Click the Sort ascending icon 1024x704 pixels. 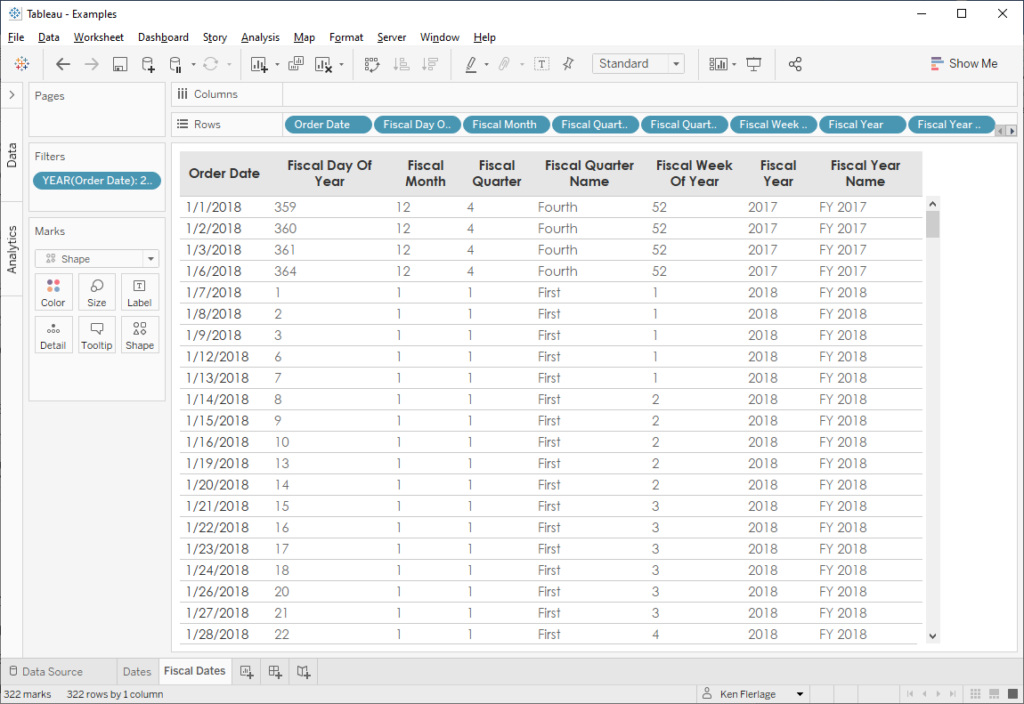click(x=401, y=64)
